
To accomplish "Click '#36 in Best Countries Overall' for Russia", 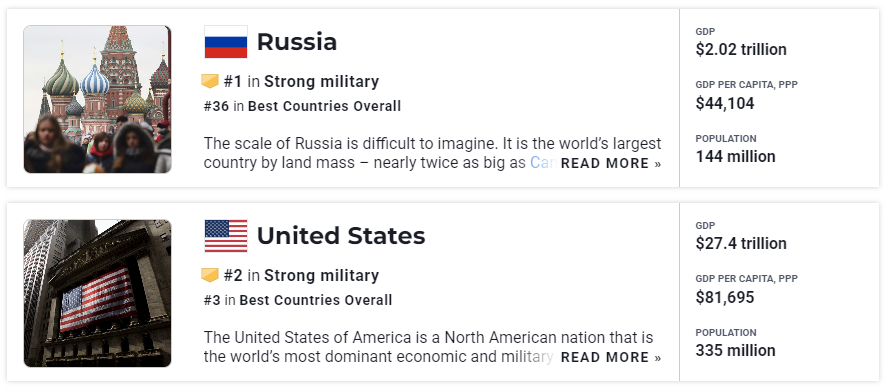I will pyautogui.click(x=302, y=106).
